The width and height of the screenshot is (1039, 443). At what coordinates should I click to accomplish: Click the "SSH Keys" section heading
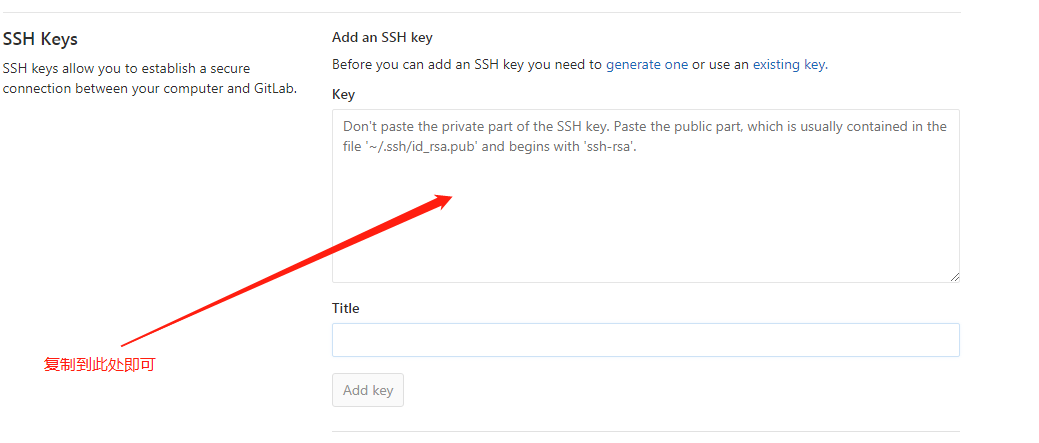tap(40, 39)
